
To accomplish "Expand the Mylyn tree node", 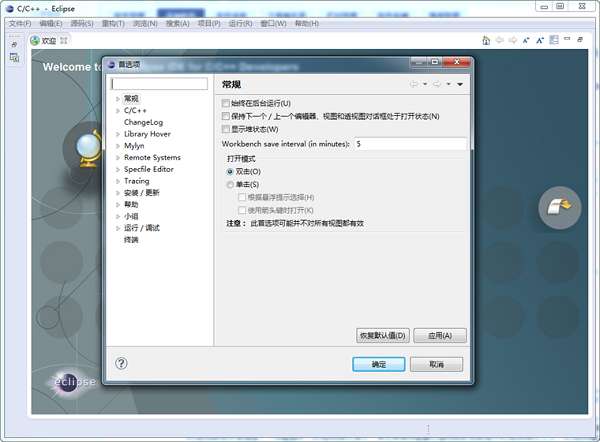I will [x=118, y=146].
